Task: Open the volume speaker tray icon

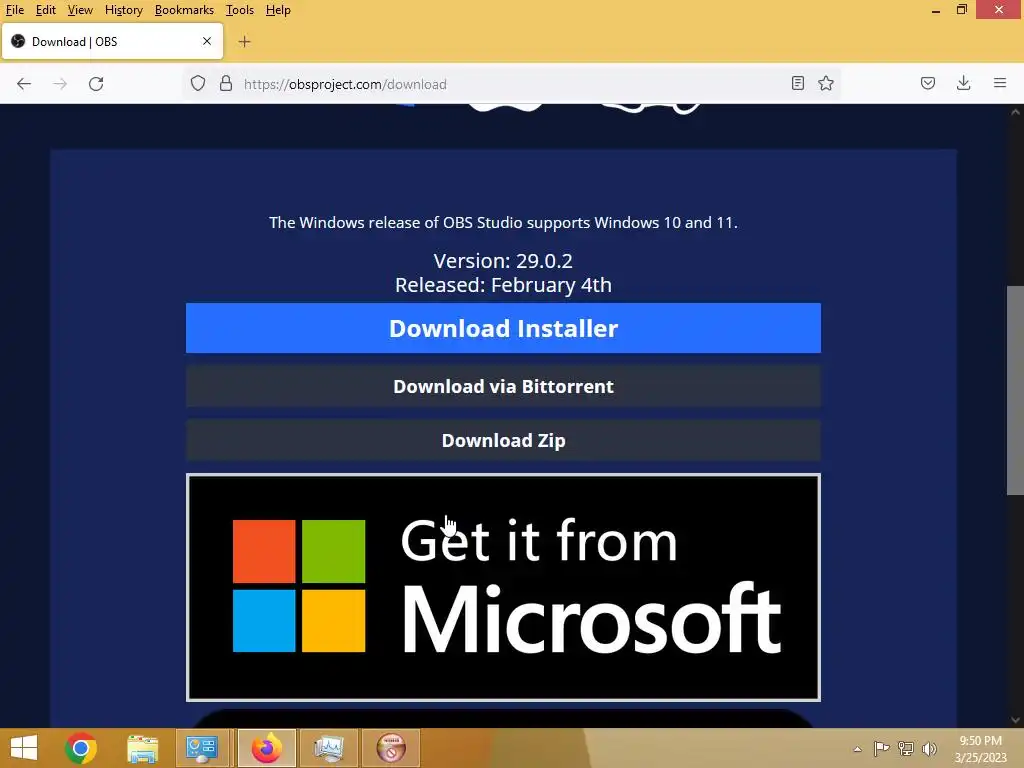Action: pyautogui.click(x=929, y=748)
